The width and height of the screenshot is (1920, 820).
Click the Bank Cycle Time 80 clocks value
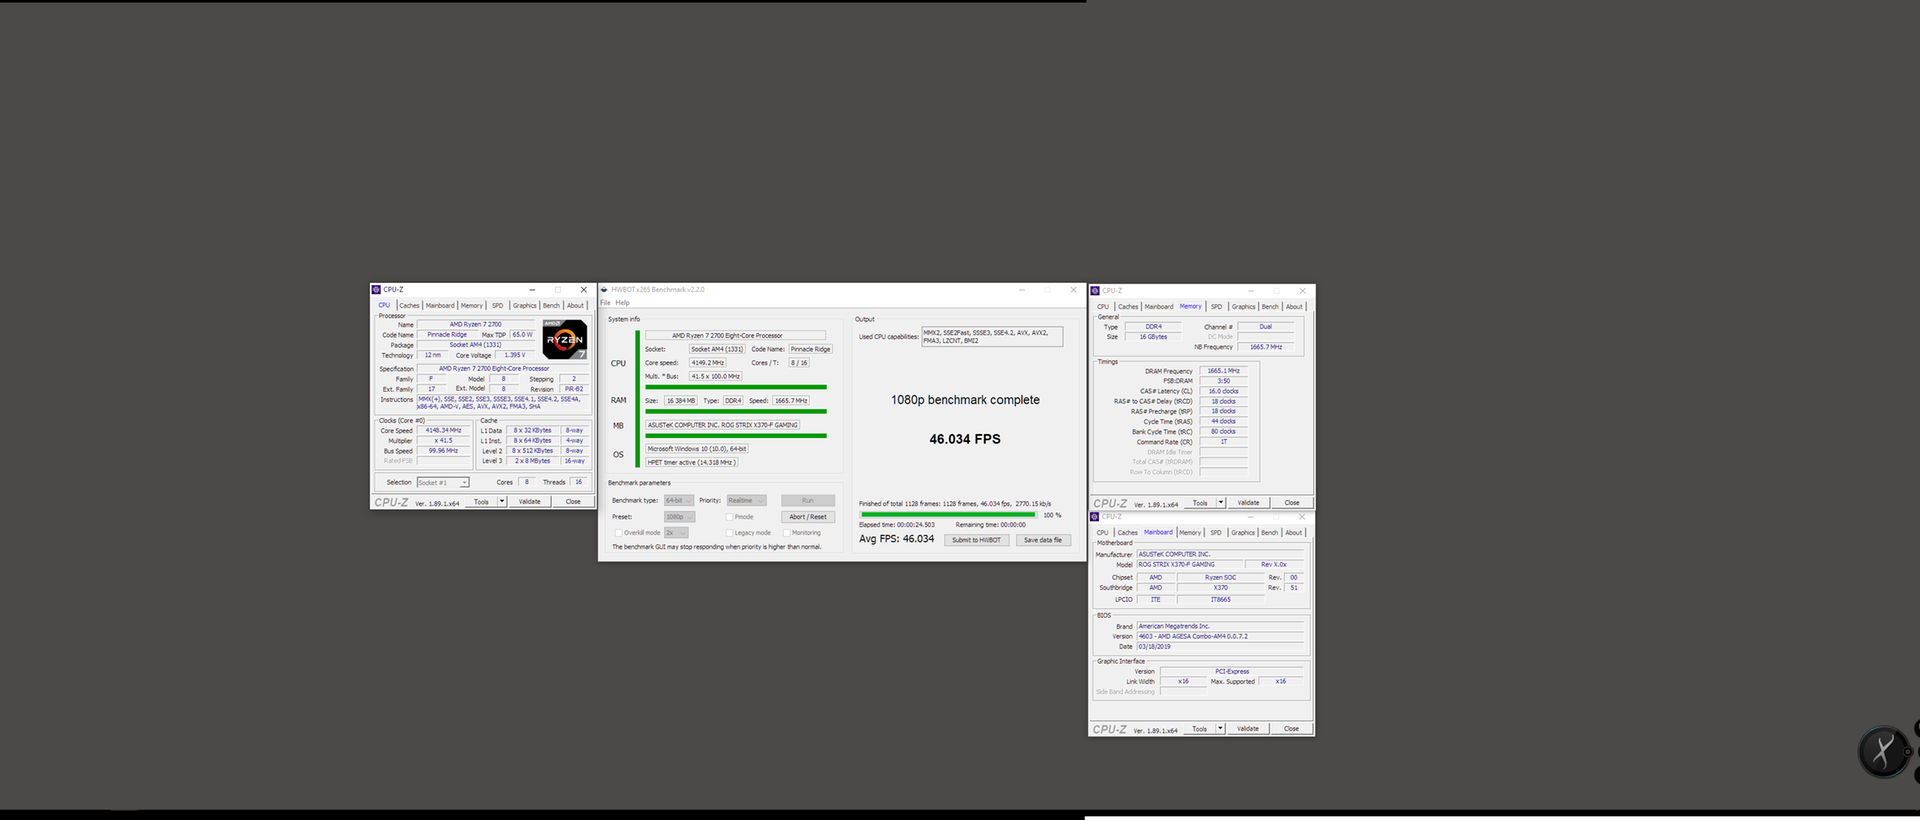[1223, 432]
